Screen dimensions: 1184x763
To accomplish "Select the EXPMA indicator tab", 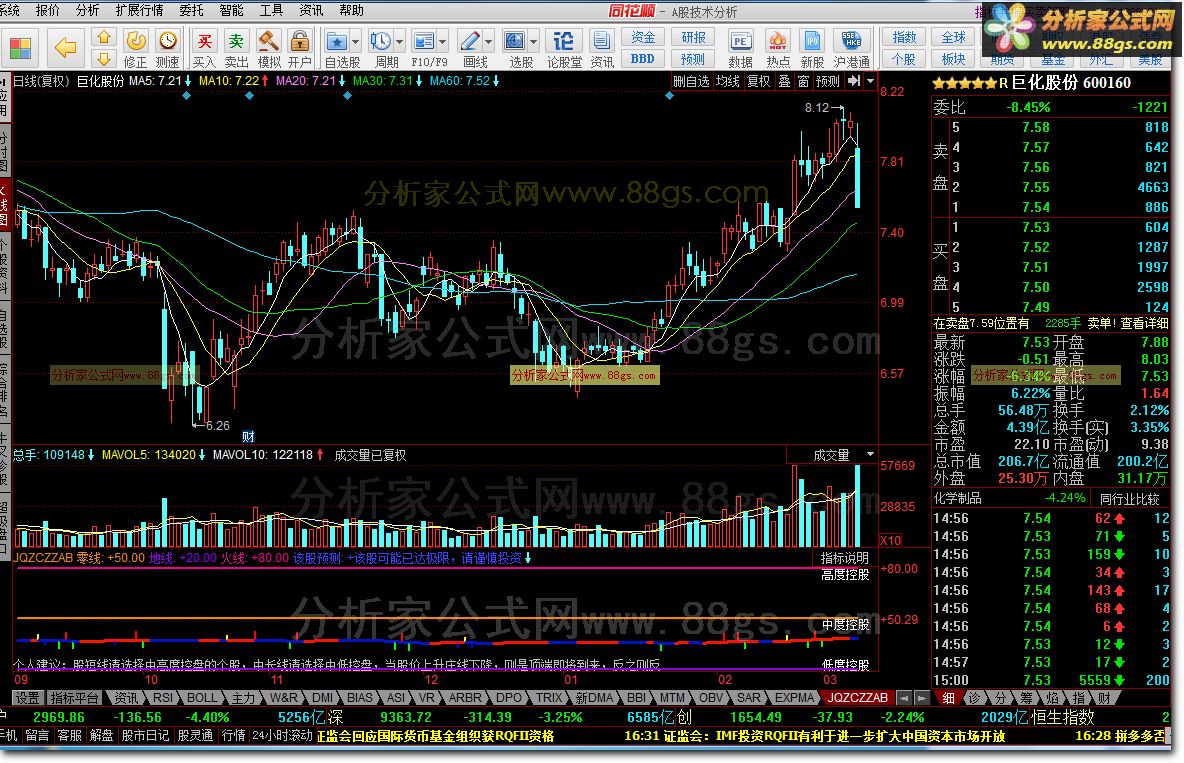I will (x=794, y=698).
